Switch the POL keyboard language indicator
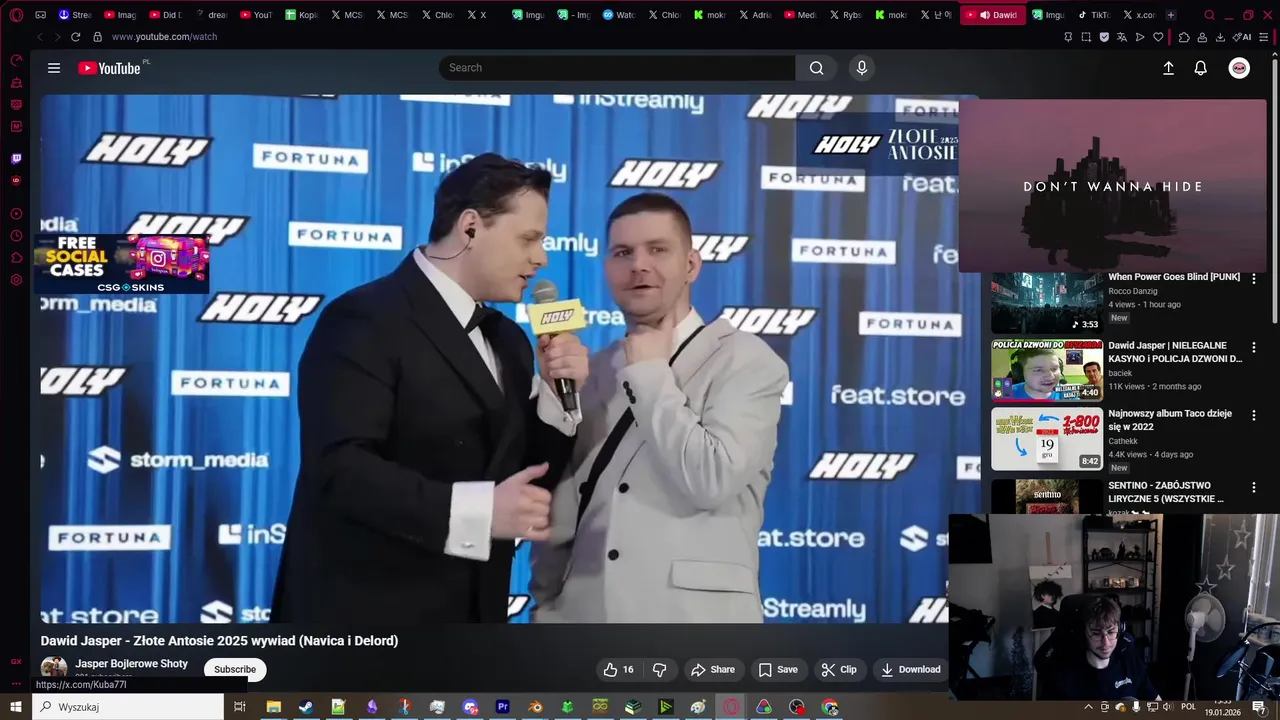 [x=1189, y=707]
